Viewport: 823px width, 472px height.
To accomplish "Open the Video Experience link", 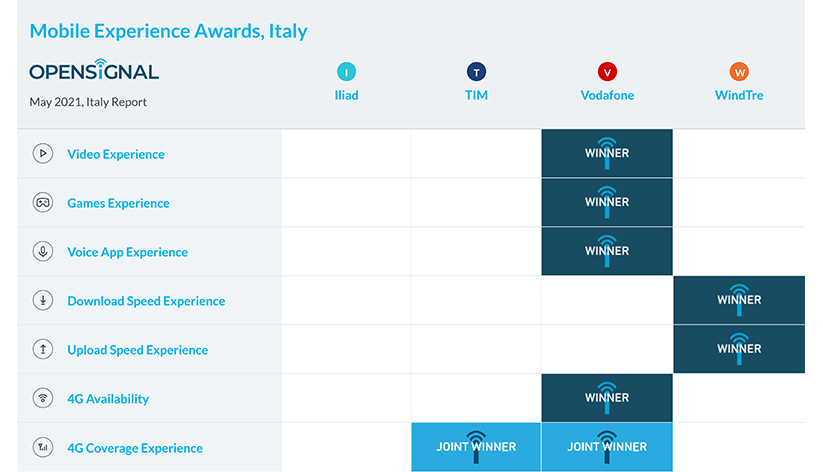I will (x=116, y=154).
